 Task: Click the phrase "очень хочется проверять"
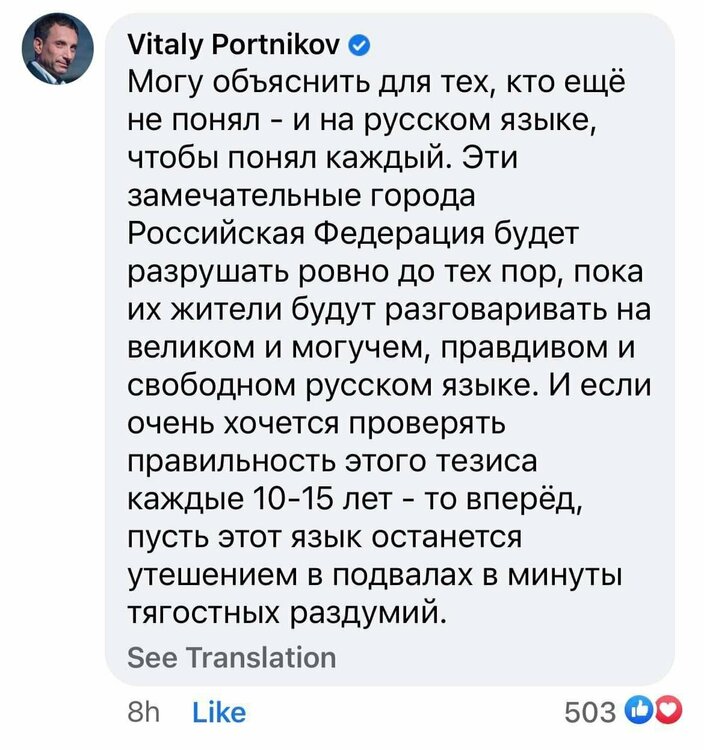click(320, 424)
